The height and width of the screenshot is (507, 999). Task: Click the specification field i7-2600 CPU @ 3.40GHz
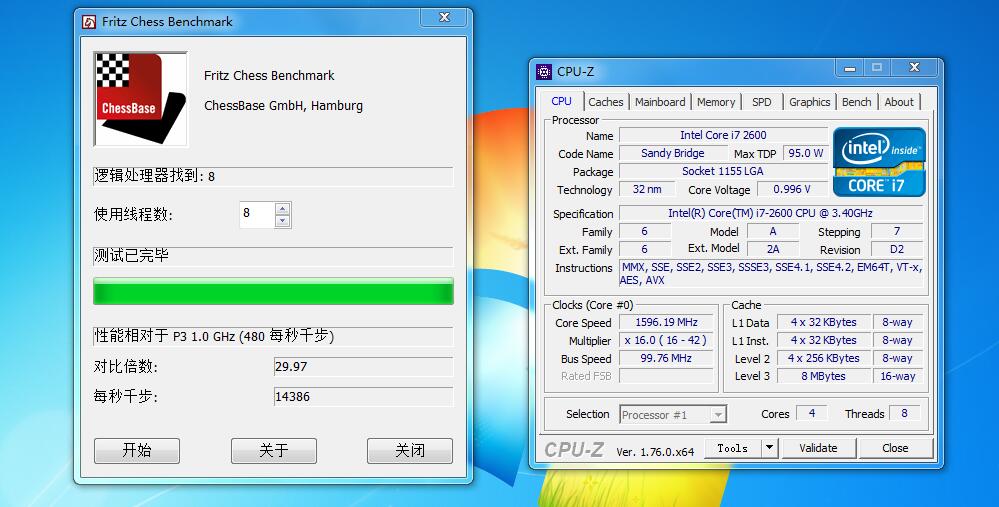(x=771, y=213)
